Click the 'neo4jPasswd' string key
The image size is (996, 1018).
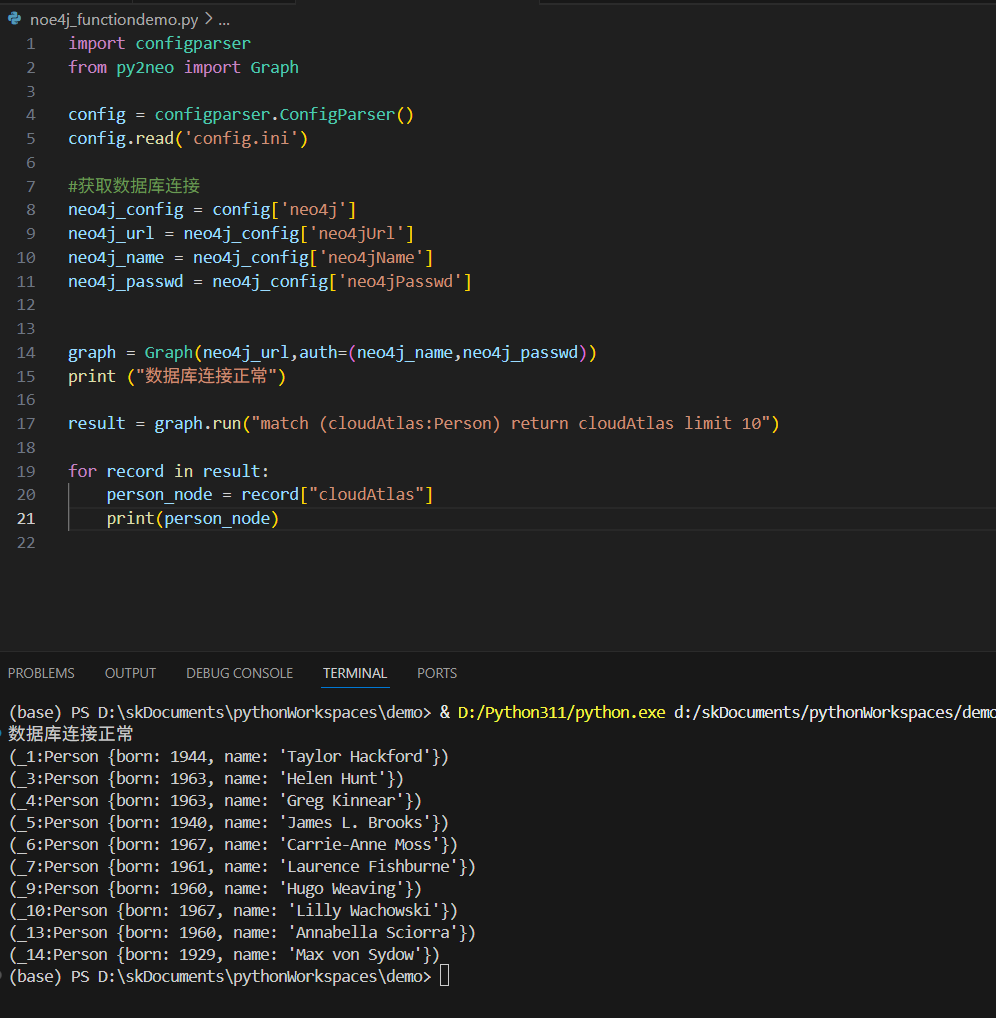pyautogui.click(x=399, y=282)
